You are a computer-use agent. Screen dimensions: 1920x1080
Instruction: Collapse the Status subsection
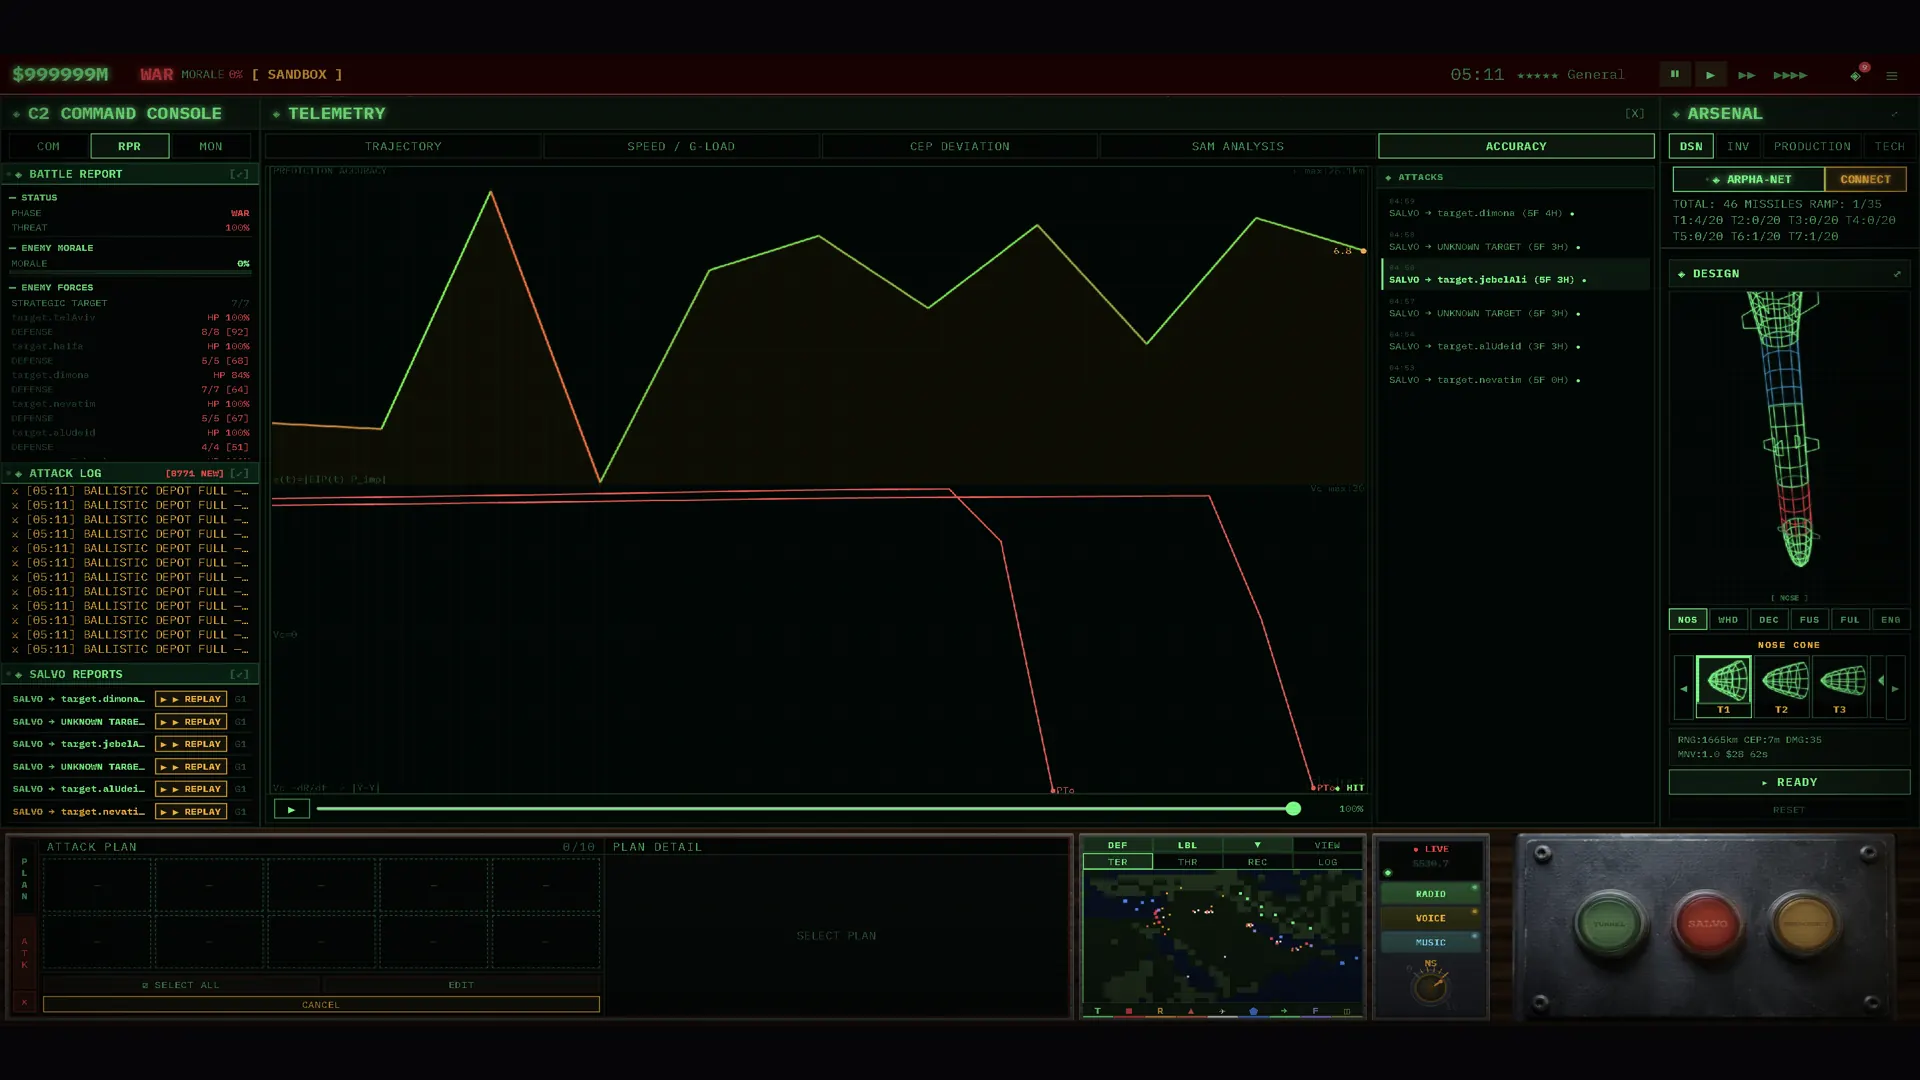[x=34, y=197]
